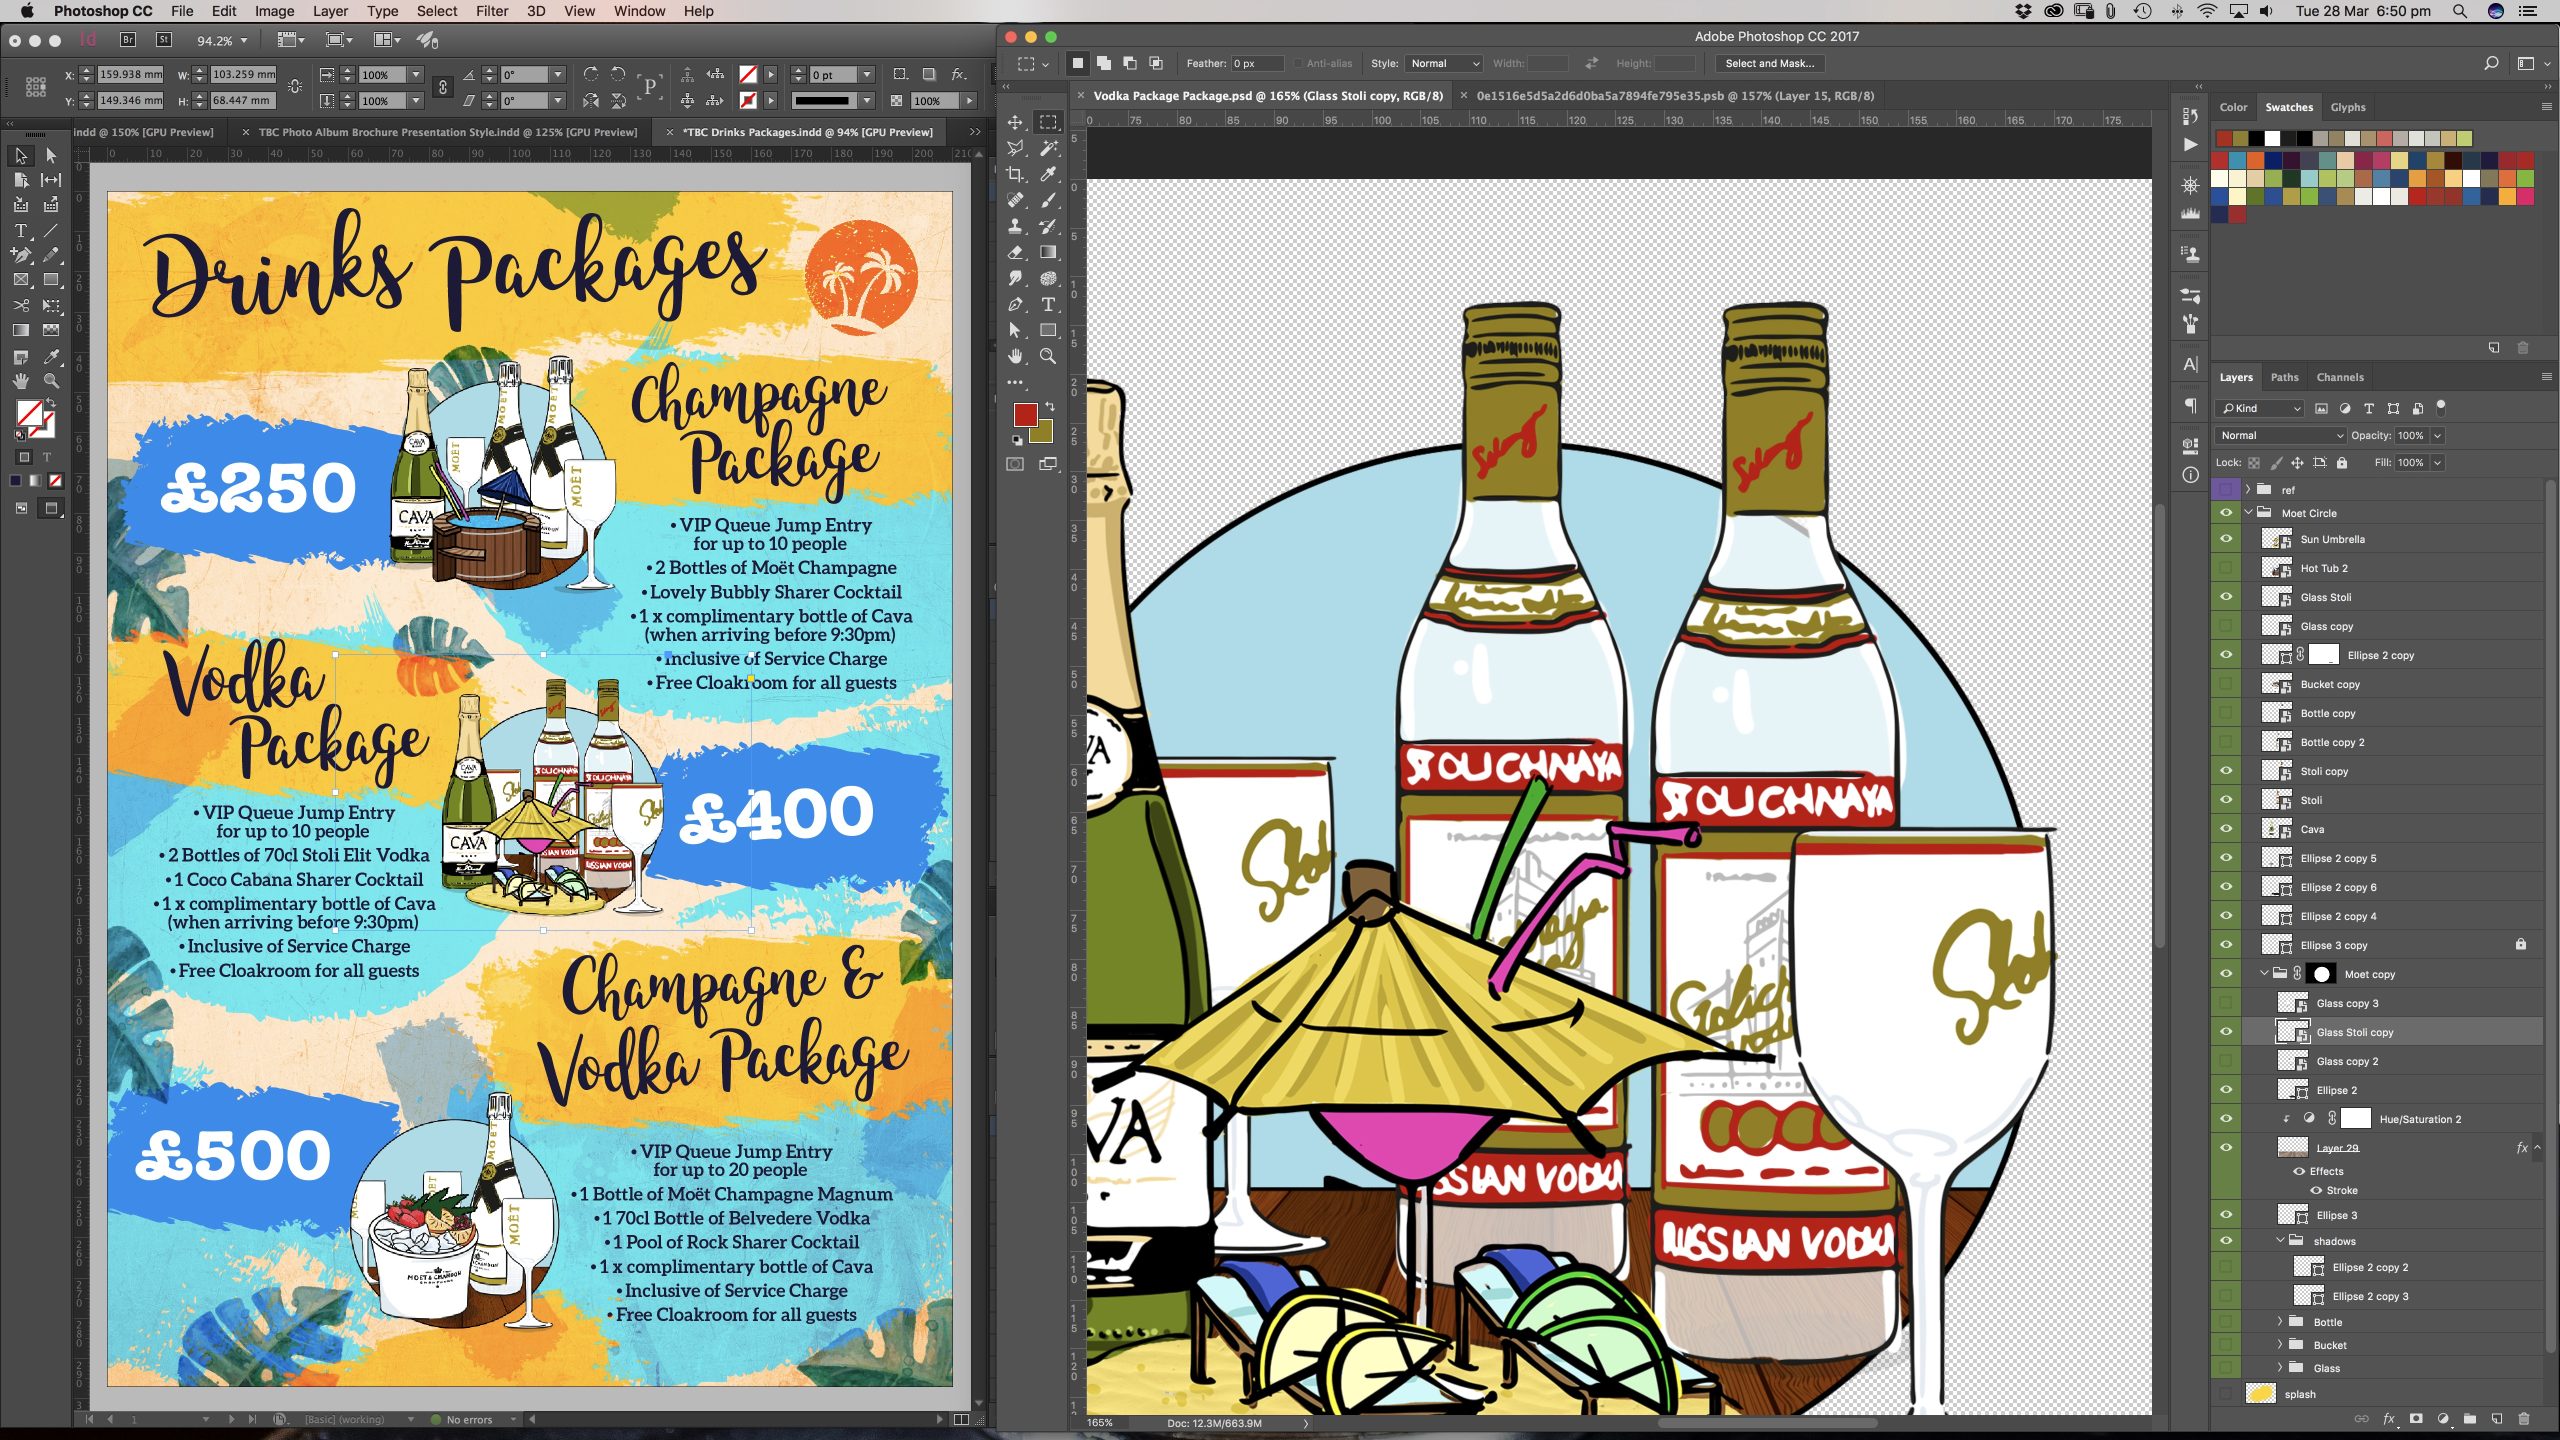Select the Path Selection tool
Screen dimensions: 2560x1440
pos(1015,330)
